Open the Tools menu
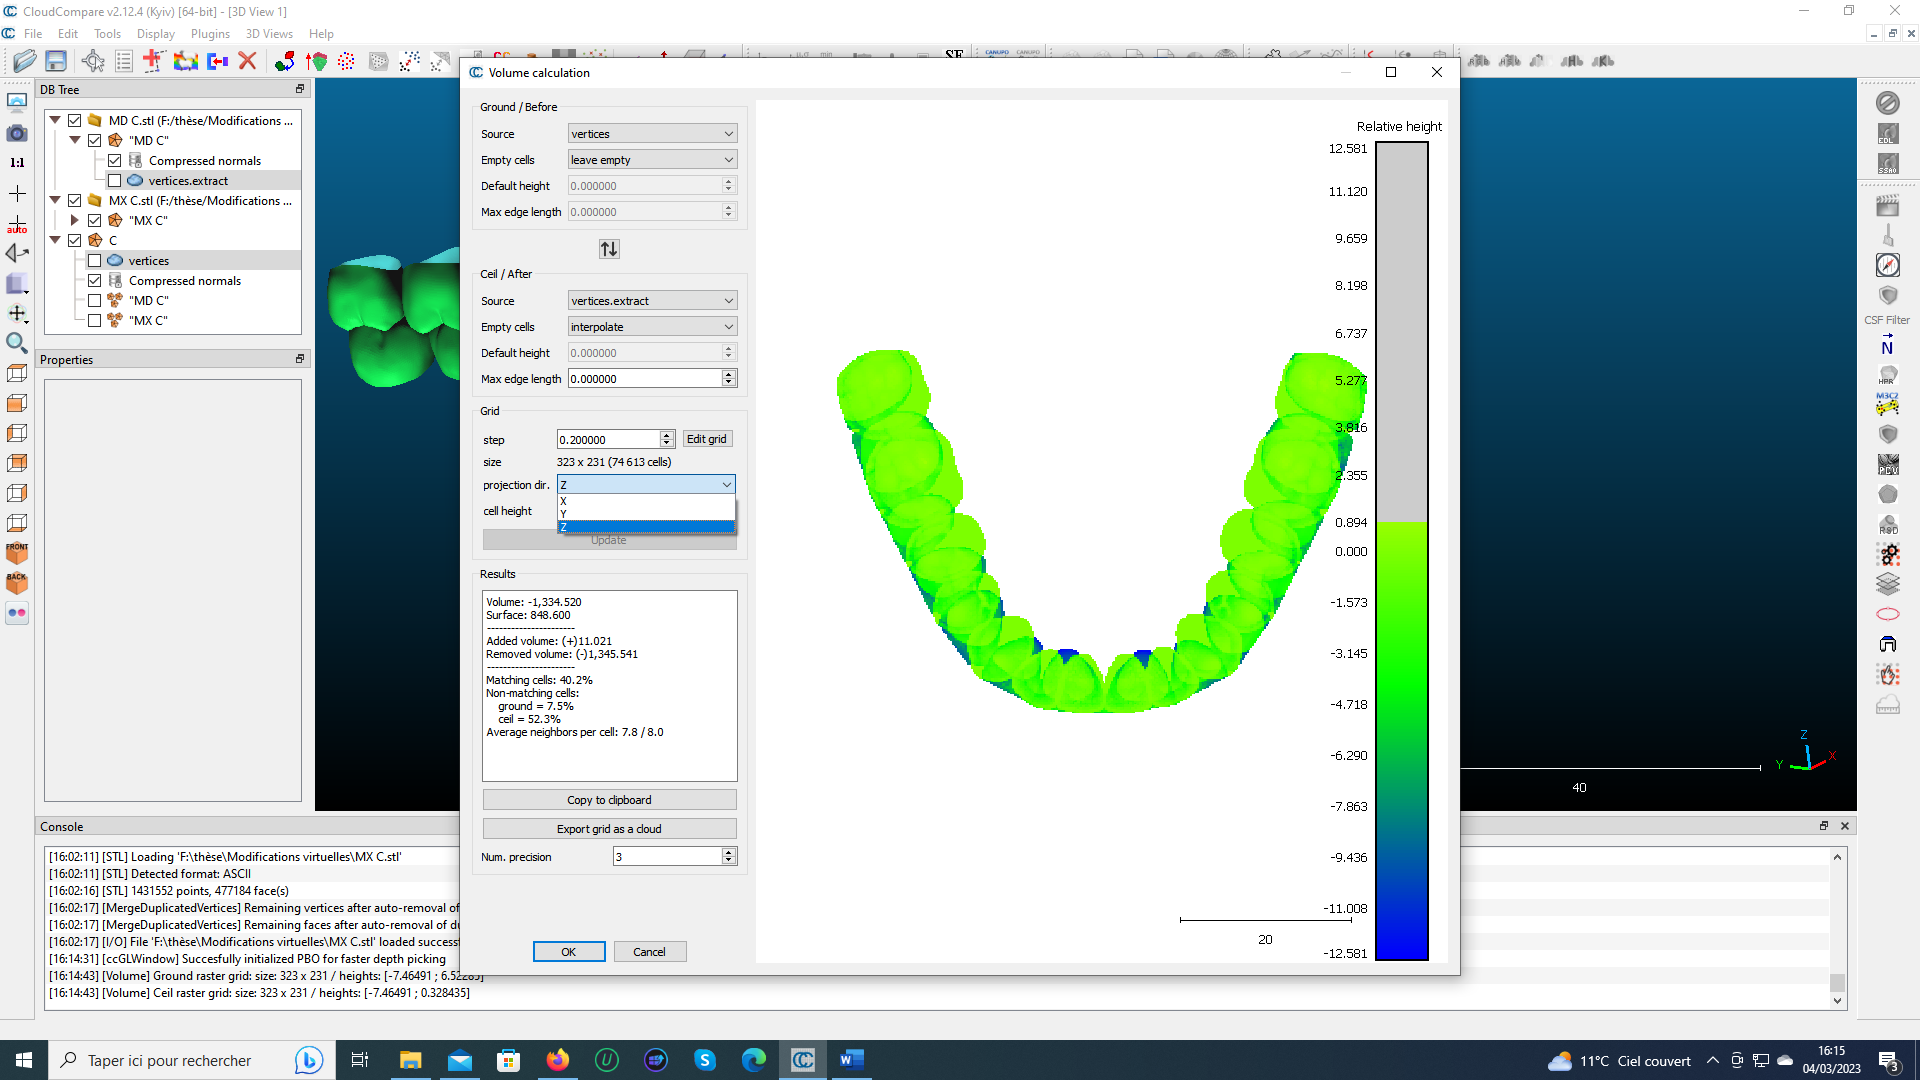 click(x=107, y=34)
